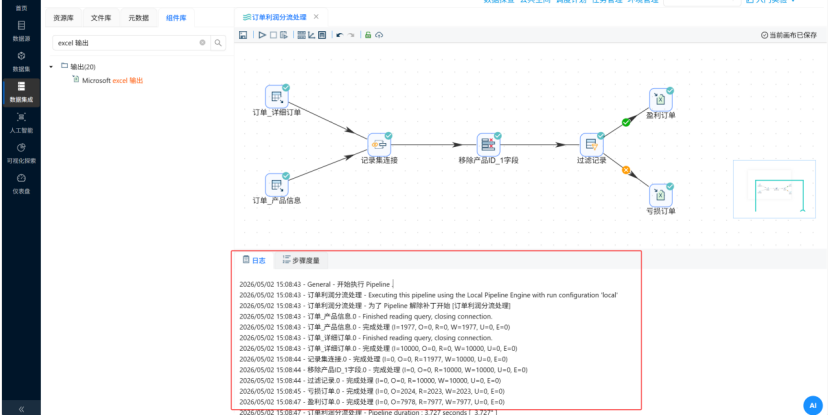830x415 pixels.
Task: Select the 过滤记录 filter node
Action: (591, 144)
